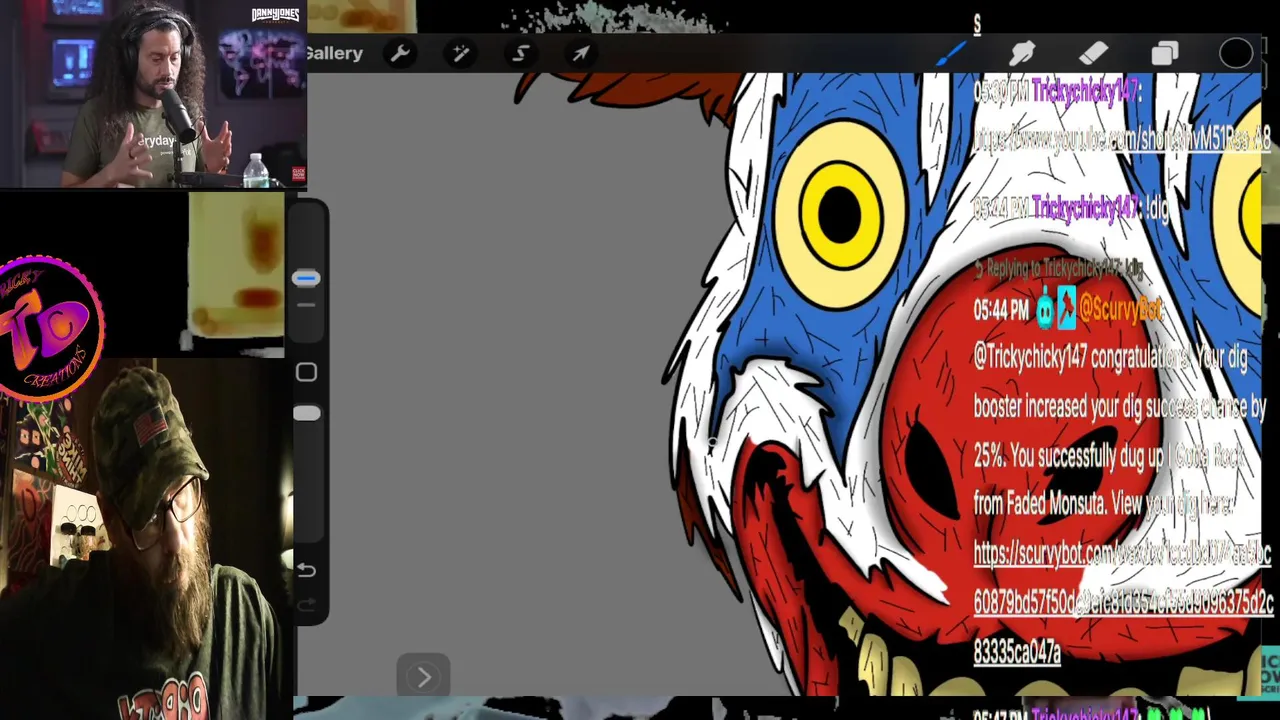Tap the square Modify button in sidebar

306,372
